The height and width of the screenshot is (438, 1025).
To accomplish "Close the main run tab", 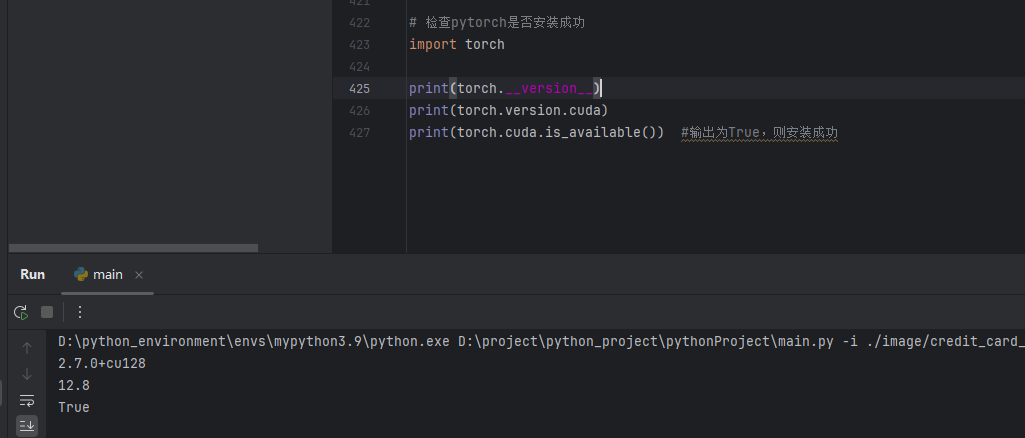I will [x=139, y=275].
